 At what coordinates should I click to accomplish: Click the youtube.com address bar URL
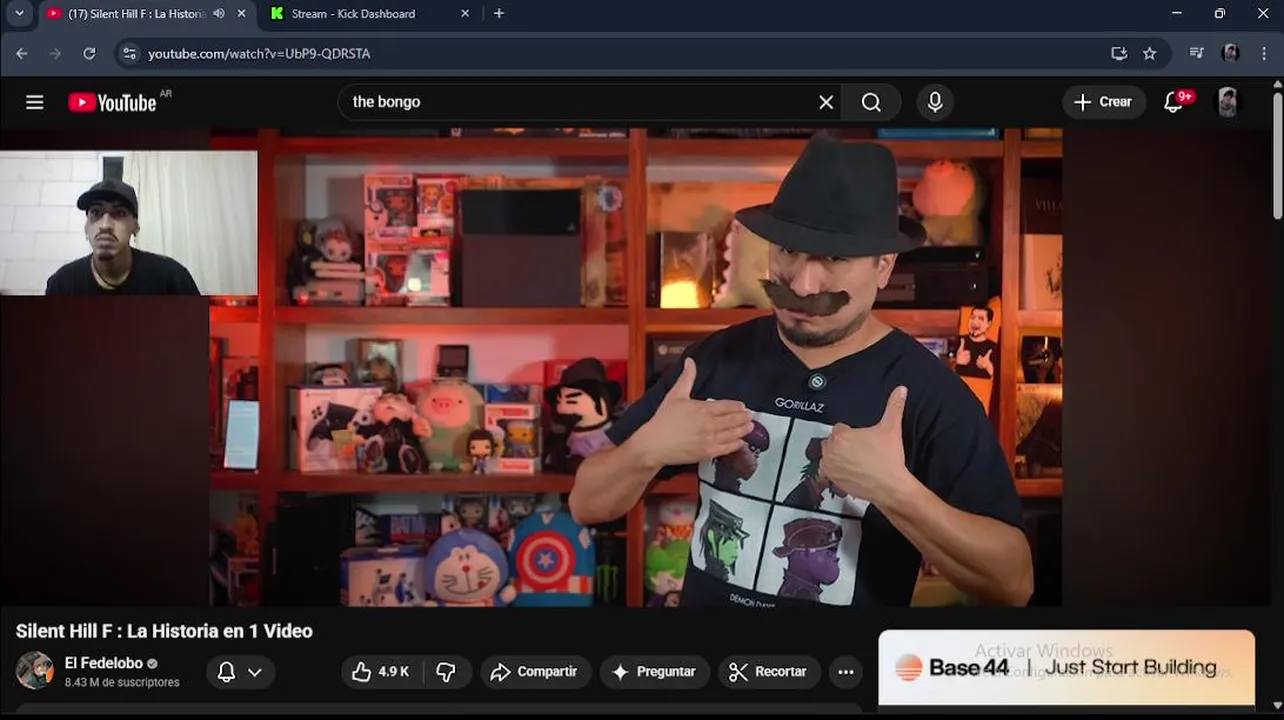coord(259,54)
